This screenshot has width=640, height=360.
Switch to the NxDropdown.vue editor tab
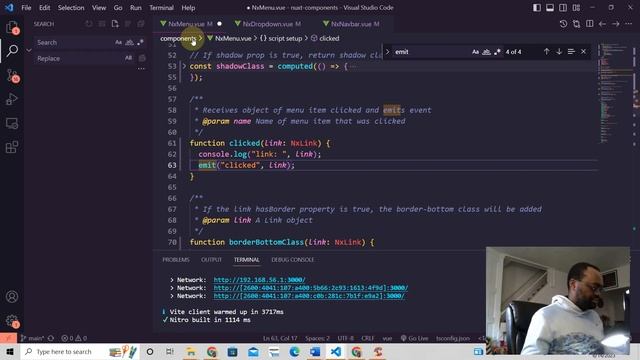[271, 24]
